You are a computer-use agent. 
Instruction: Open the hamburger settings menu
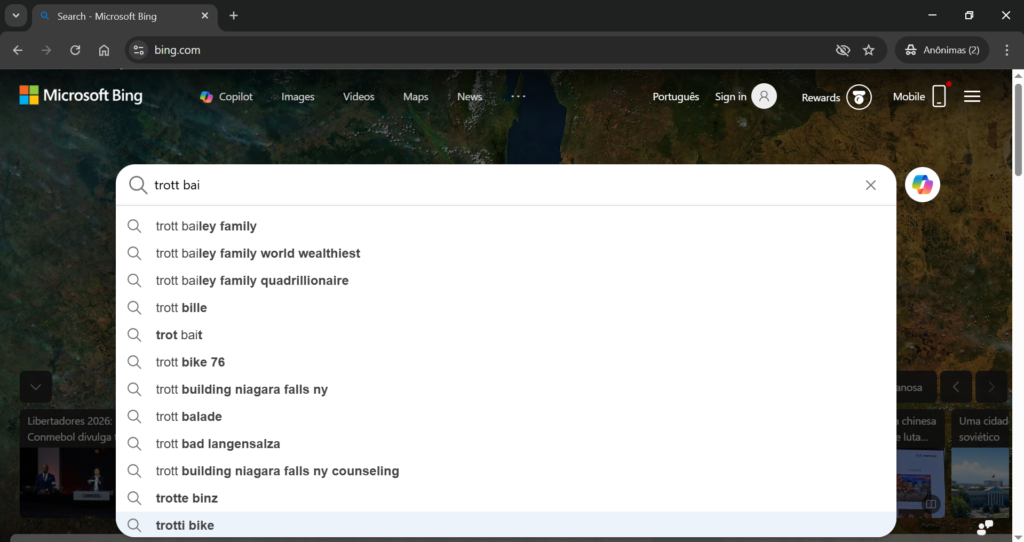[x=972, y=97]
